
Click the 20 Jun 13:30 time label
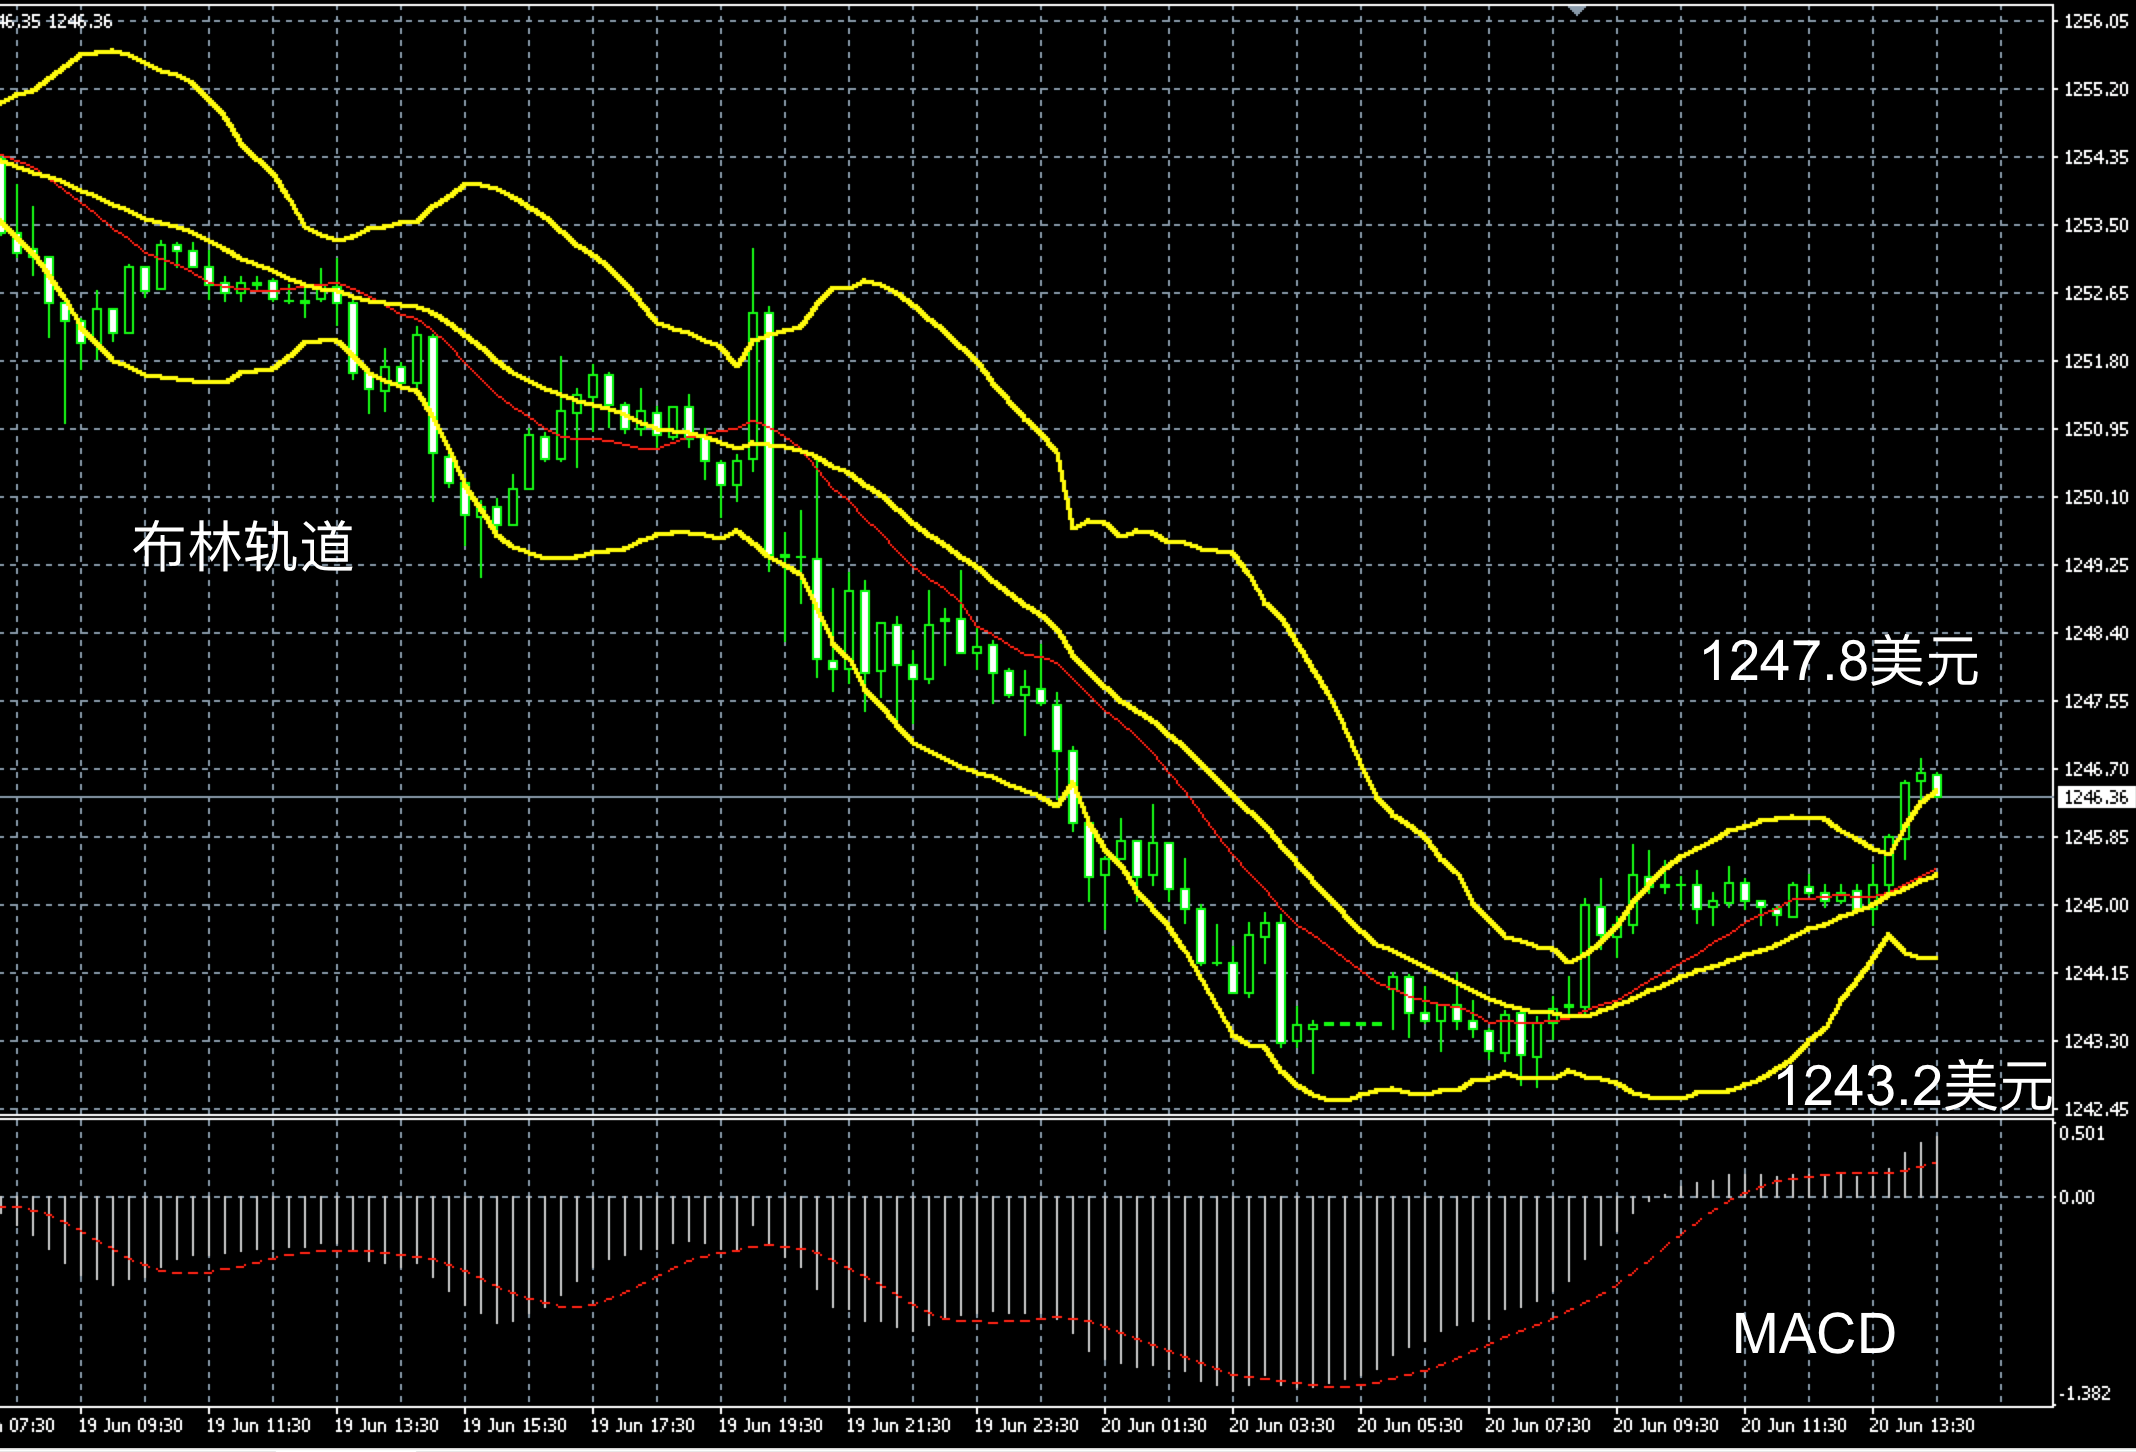click(1922, 1425)
